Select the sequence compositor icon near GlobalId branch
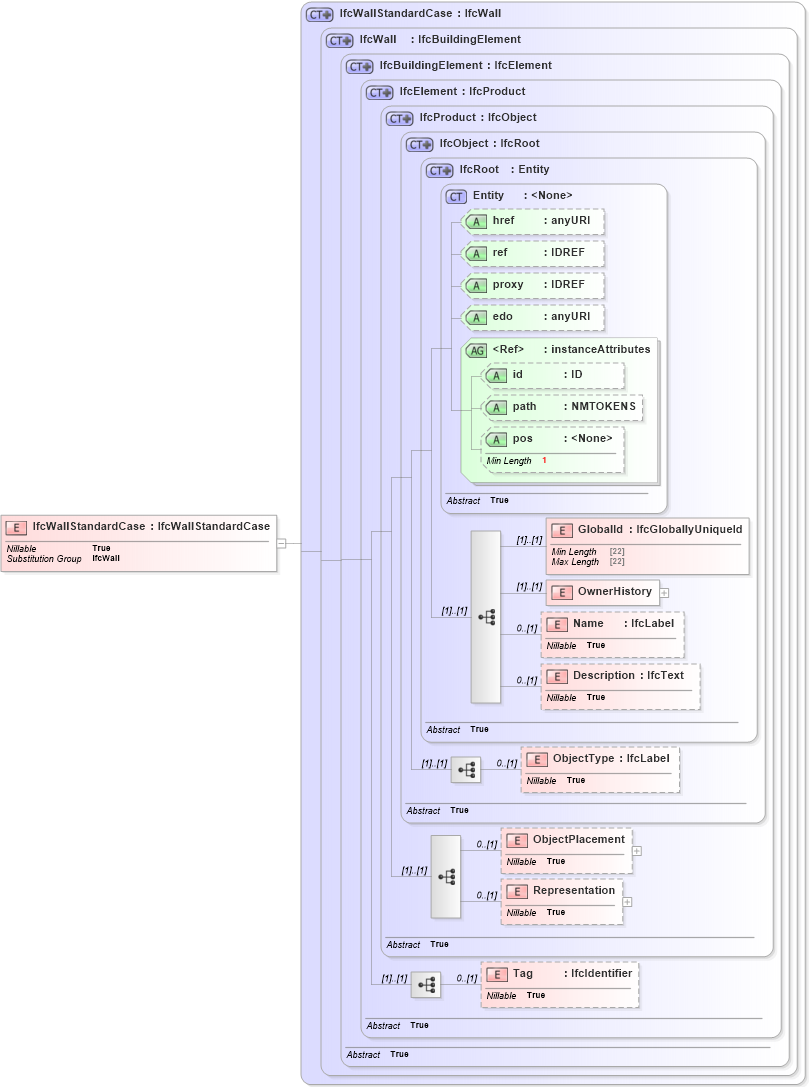 [486, 617]
